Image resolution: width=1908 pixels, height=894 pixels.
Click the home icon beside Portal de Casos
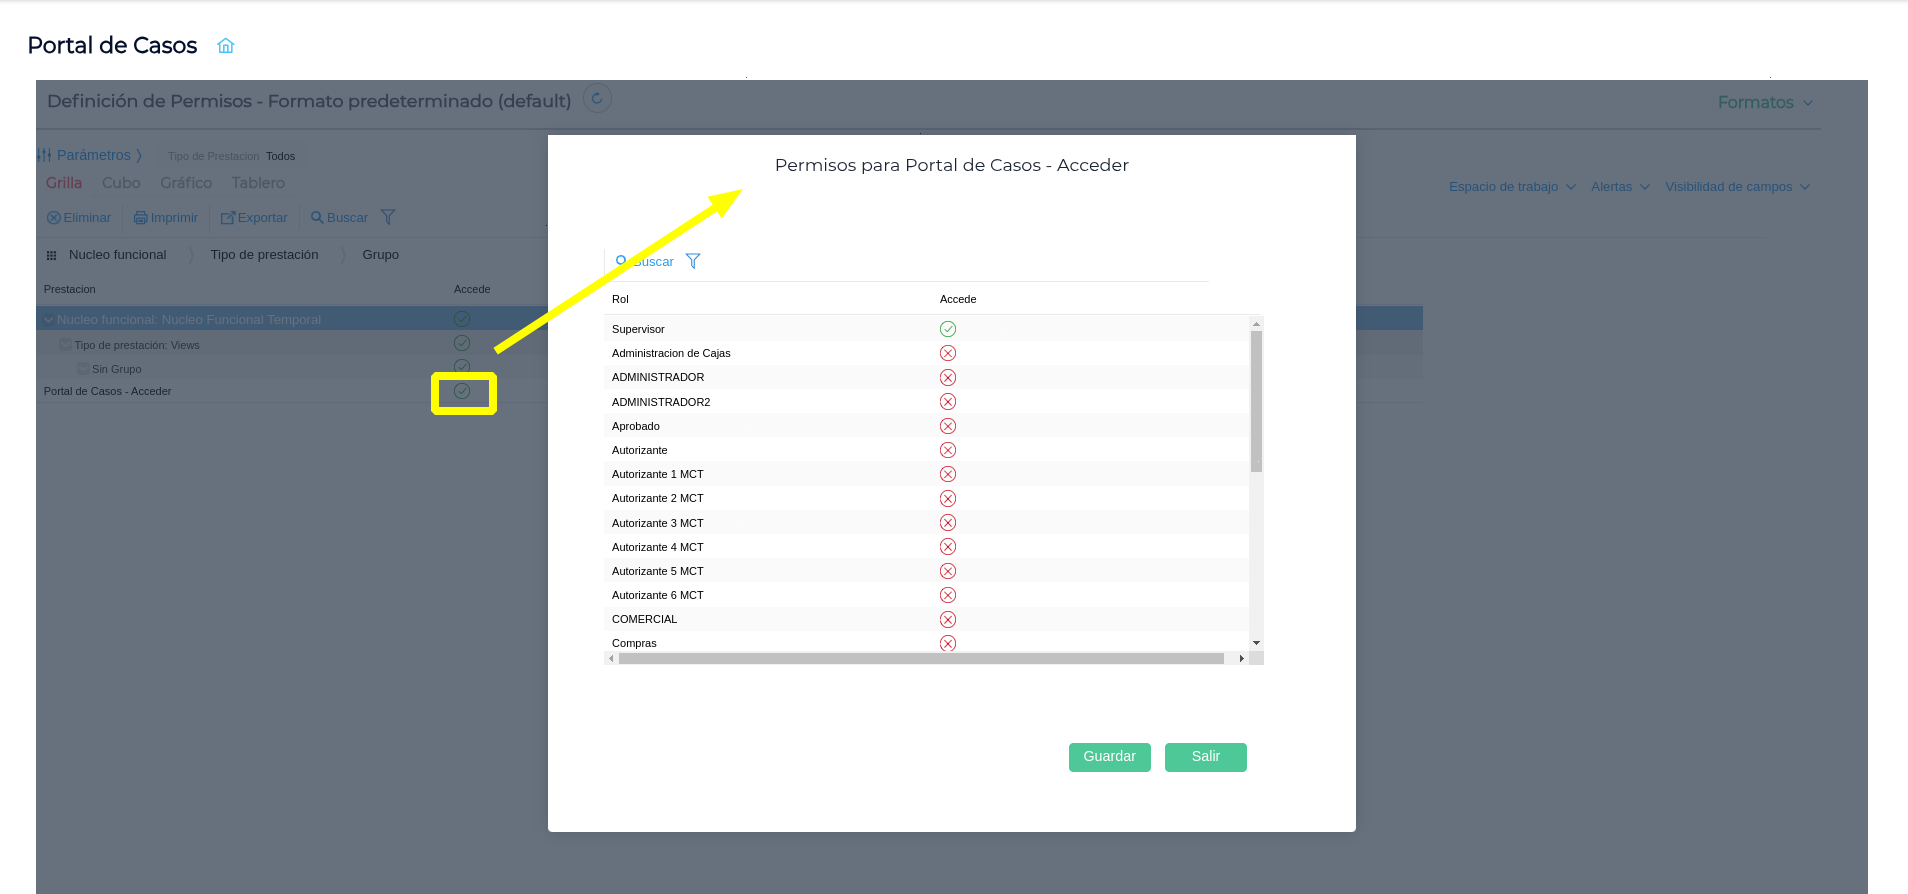click(x=226, y=46)
